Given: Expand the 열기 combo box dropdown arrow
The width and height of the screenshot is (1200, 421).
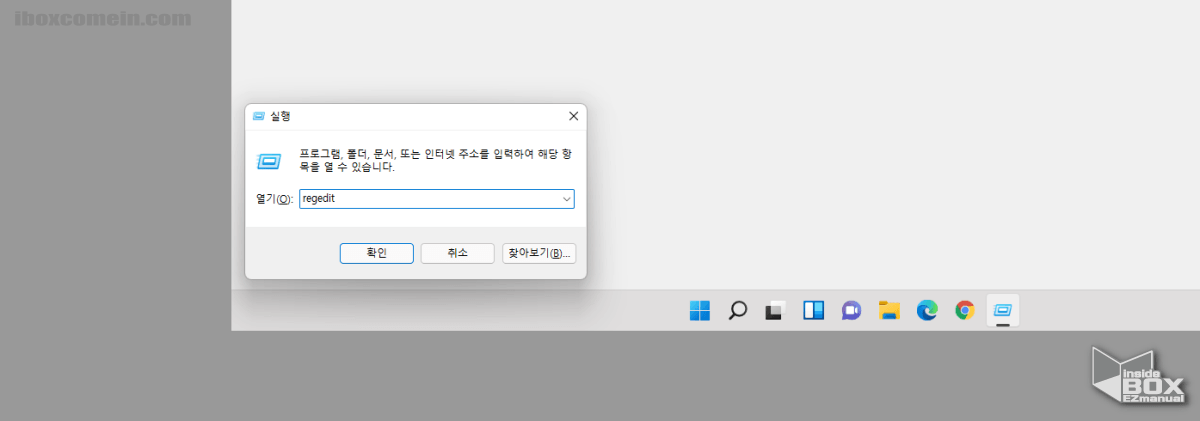Looking at the screenshot, I should [566, 199].
